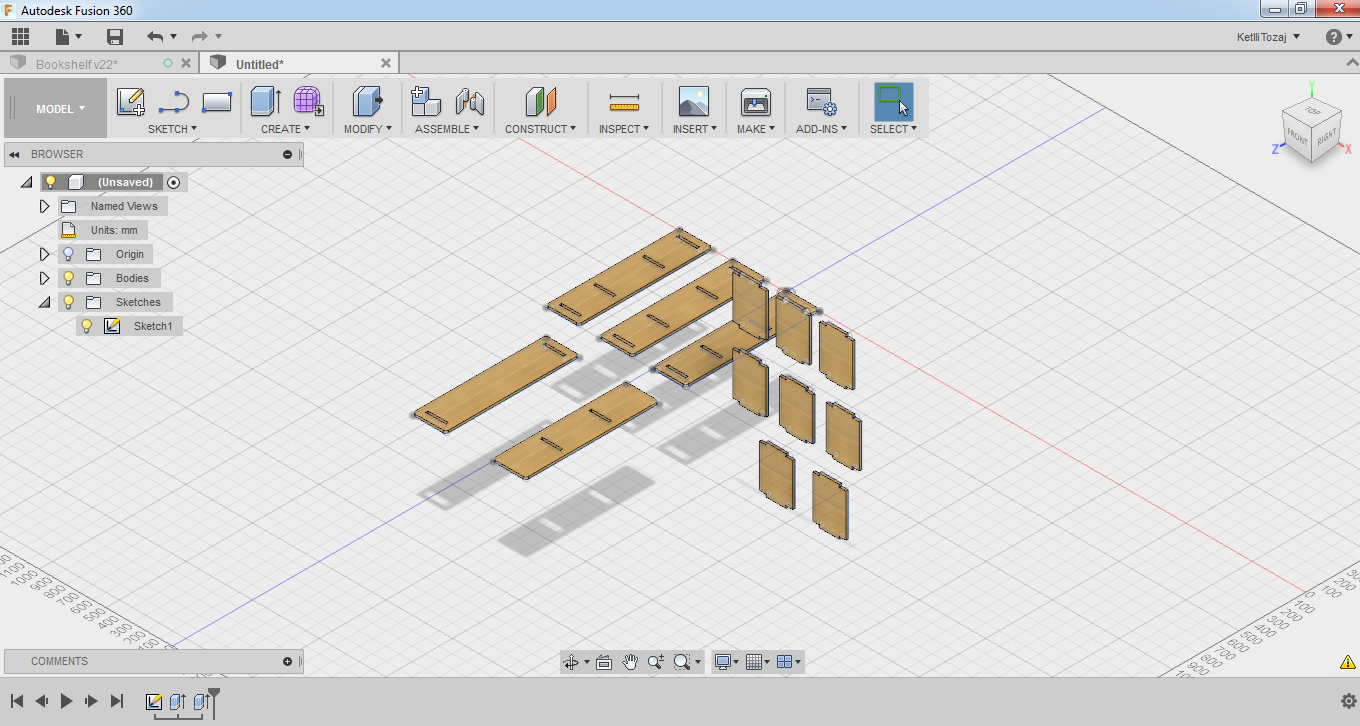
Task: Expand the Origin folder
Action: 44,254
